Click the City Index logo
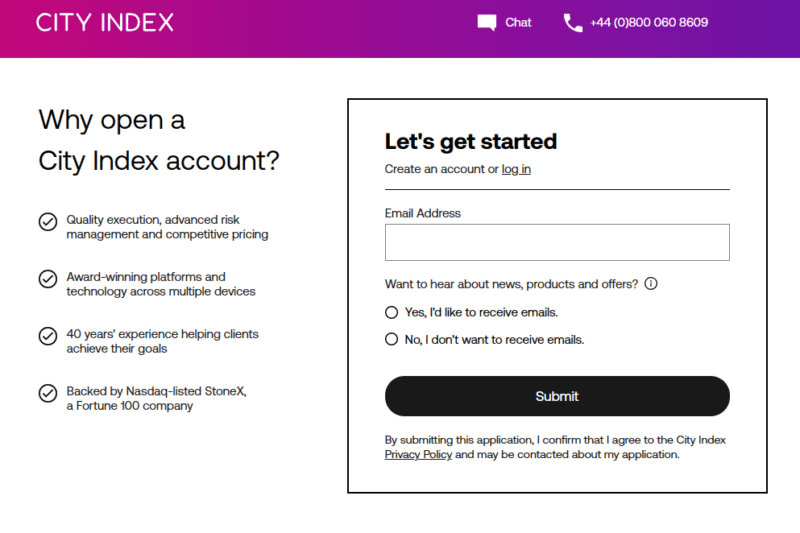800x533 pixels. (x=105, y=23)
